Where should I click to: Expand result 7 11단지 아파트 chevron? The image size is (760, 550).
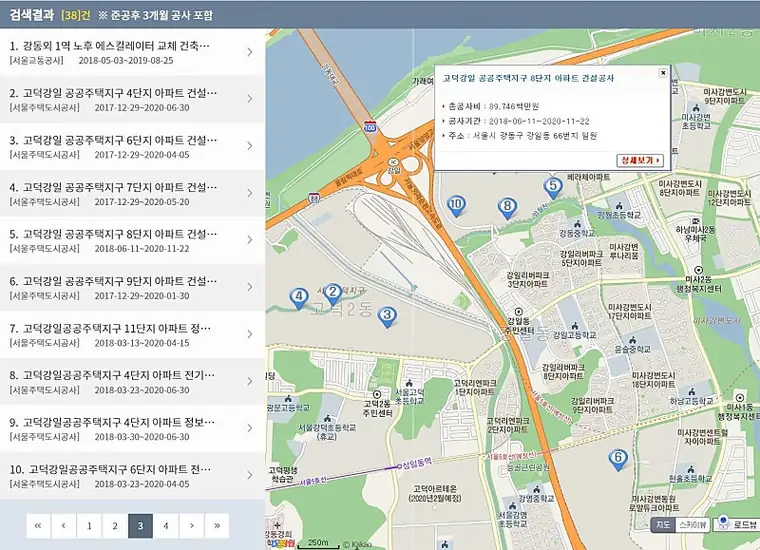click(250, 334)
